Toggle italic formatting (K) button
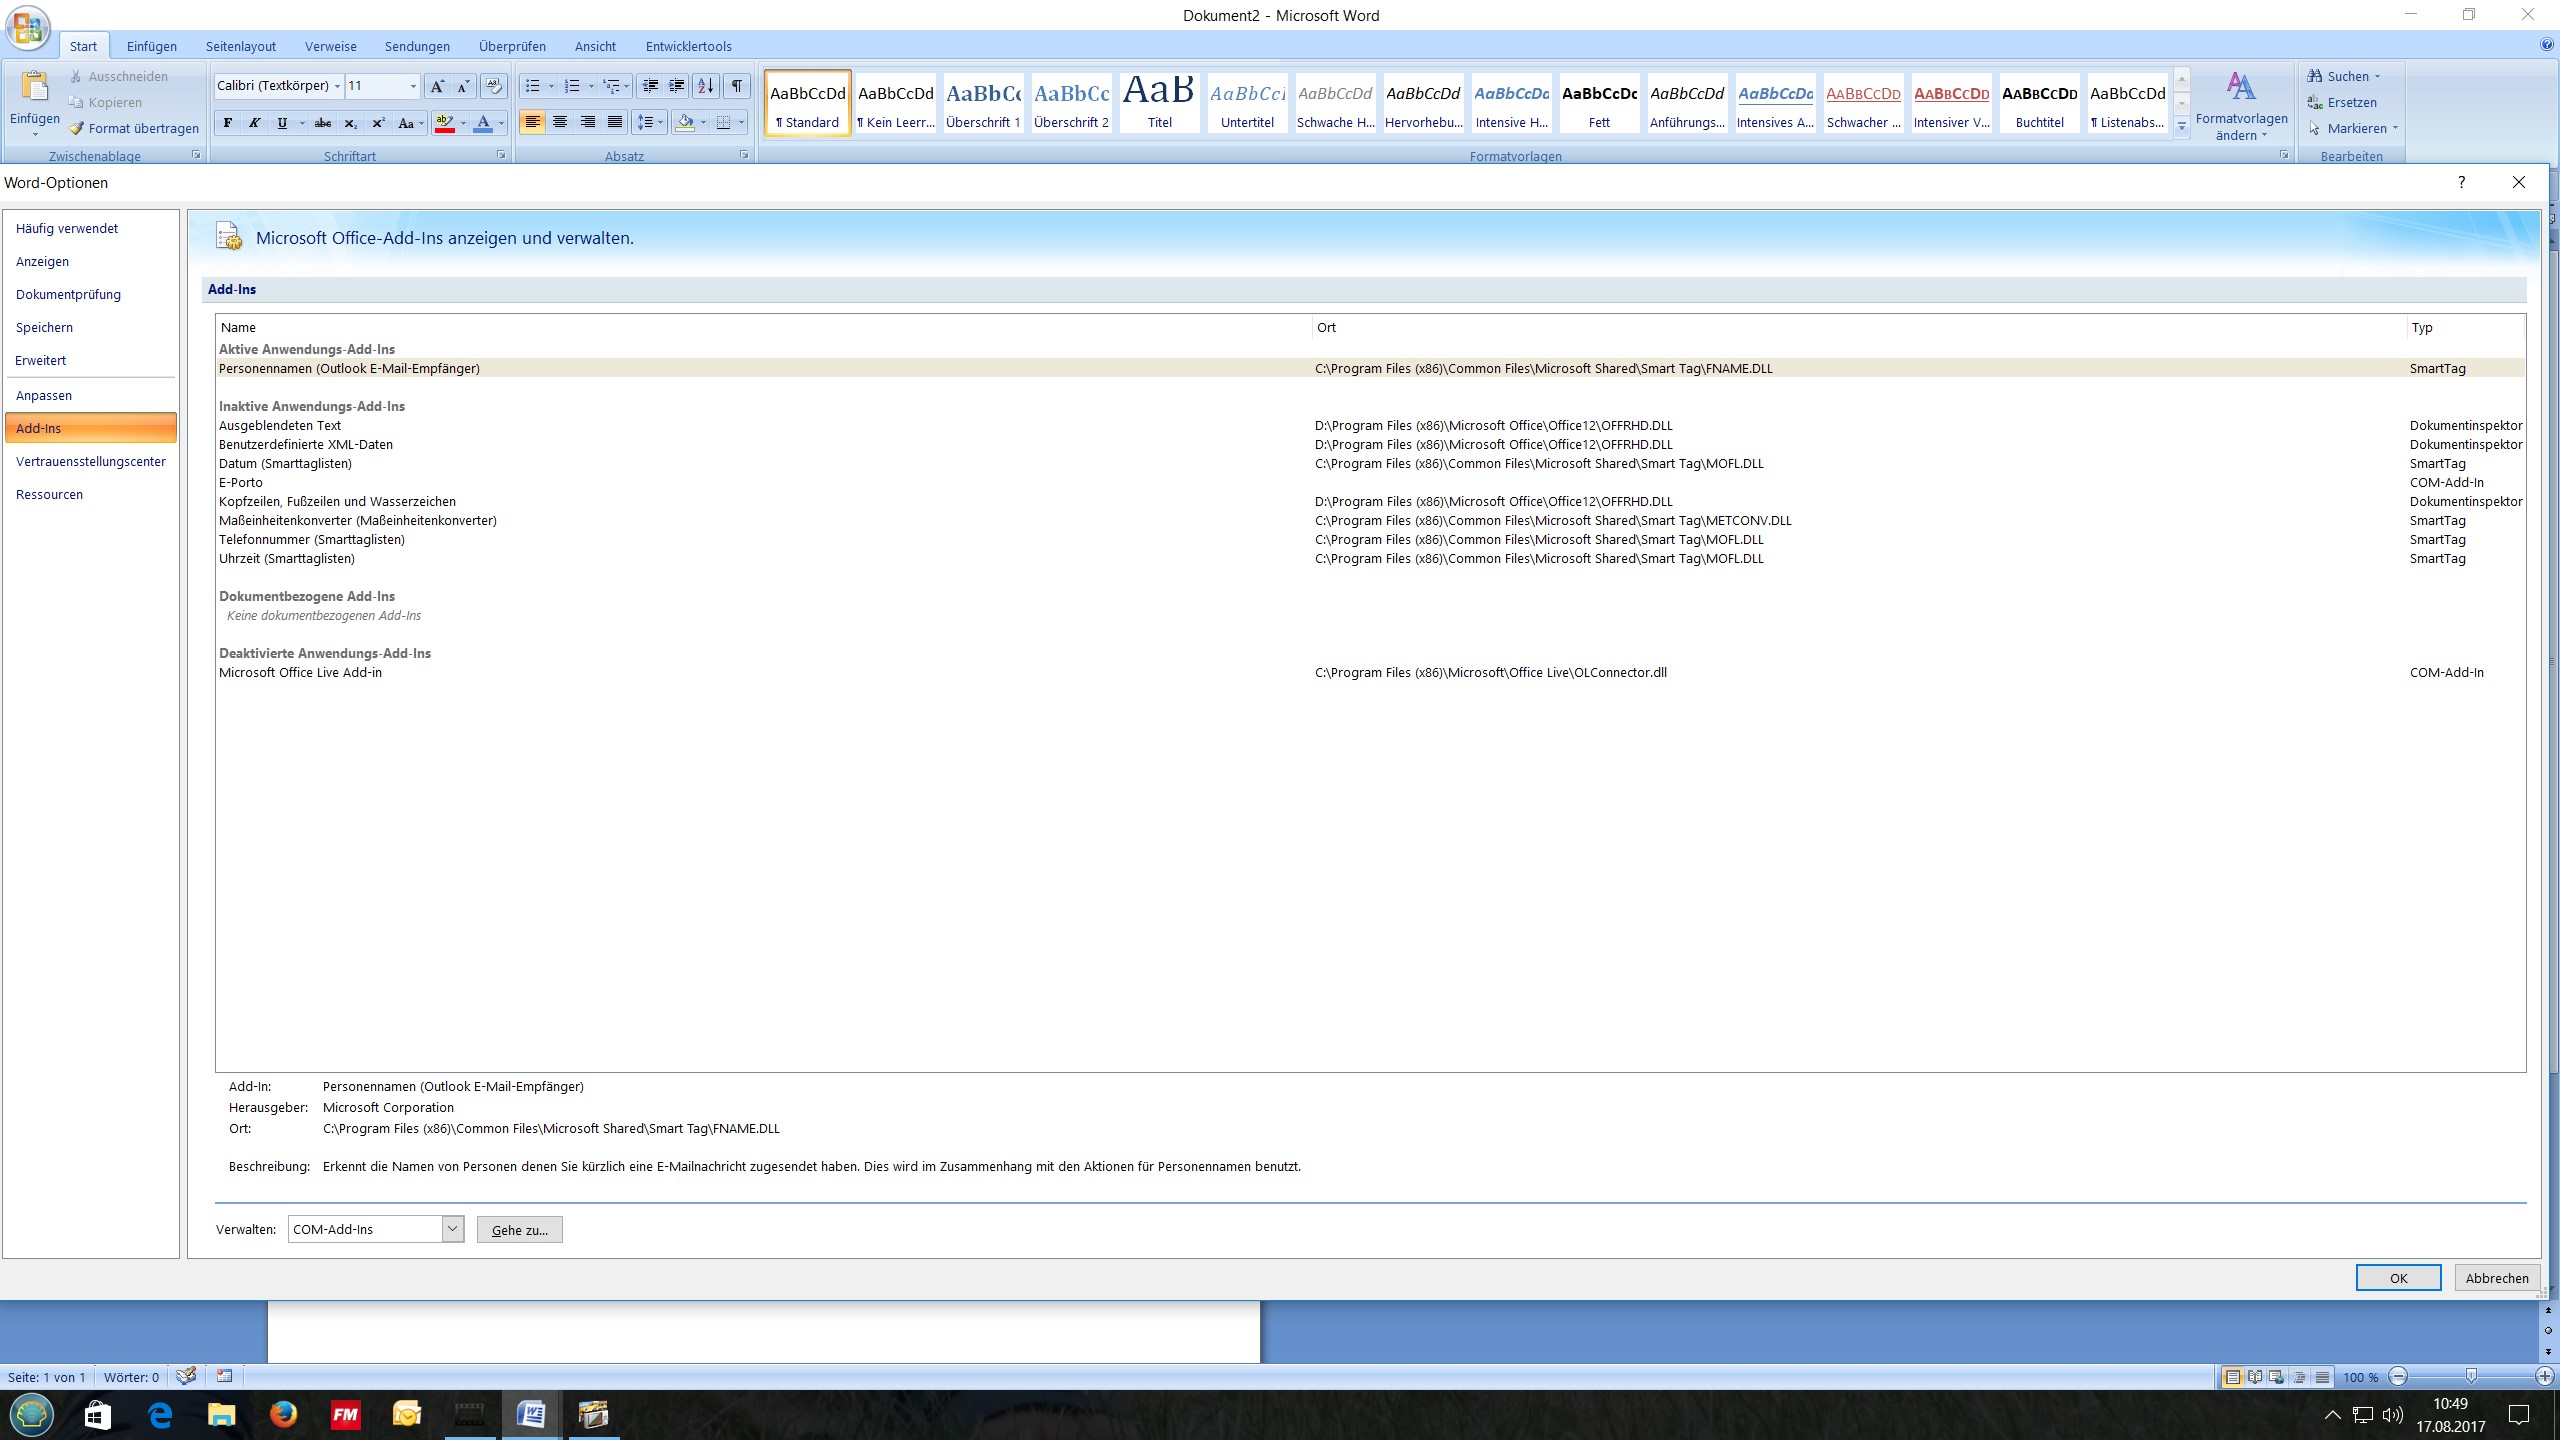The width and height of the screenshot is (2560, 1440). coord(254,123)
